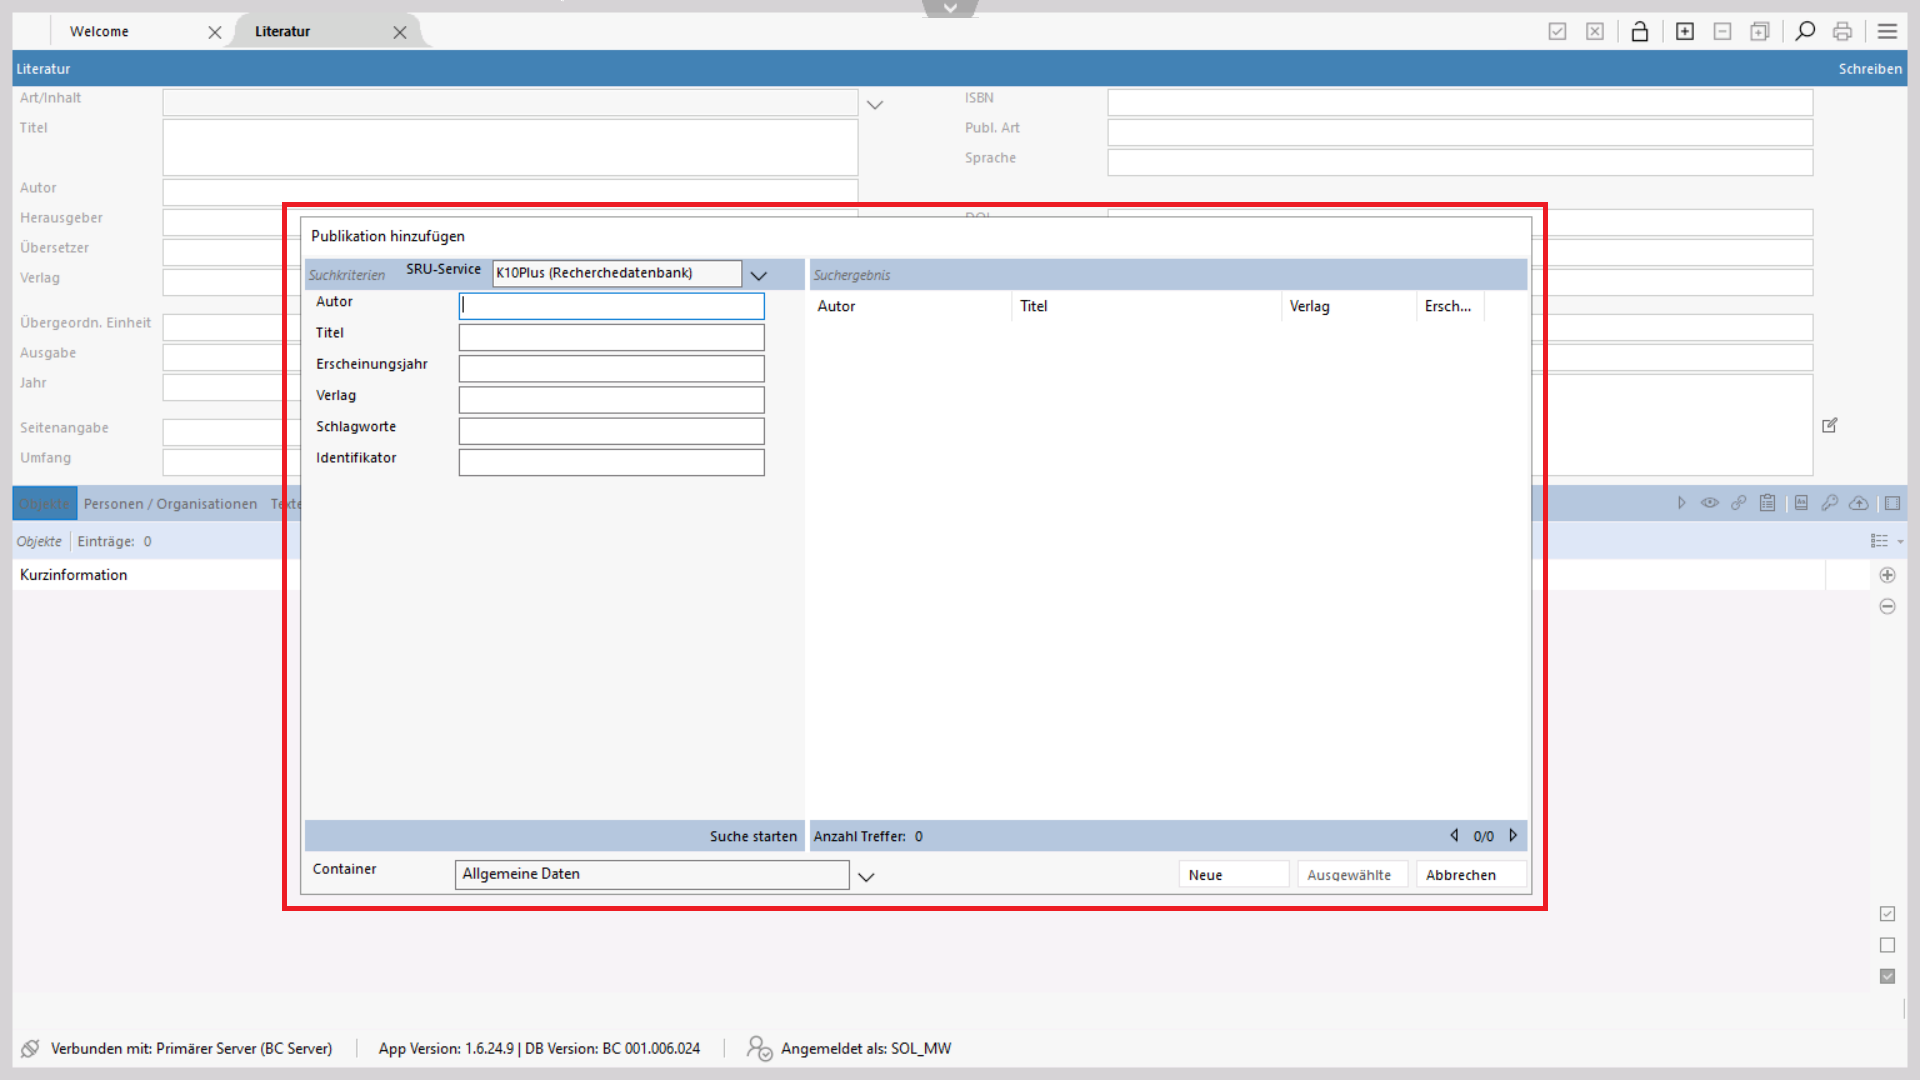This screenshot has width=1920, height=1080.
Task: Toggle the eye visibility icon in Objekte bar
Action: (x=1710, y=503)
